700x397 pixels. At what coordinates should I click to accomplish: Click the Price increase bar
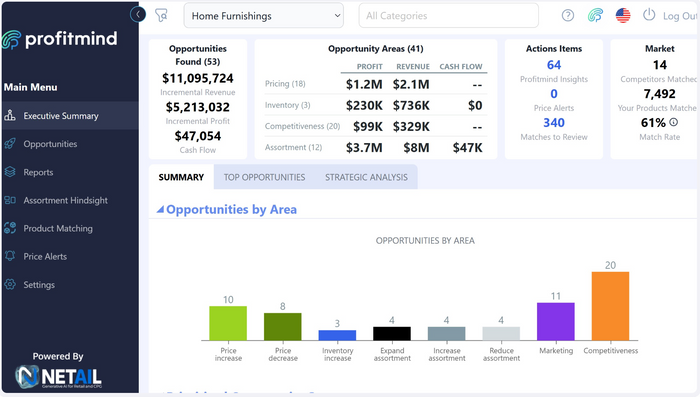[228, 323]
